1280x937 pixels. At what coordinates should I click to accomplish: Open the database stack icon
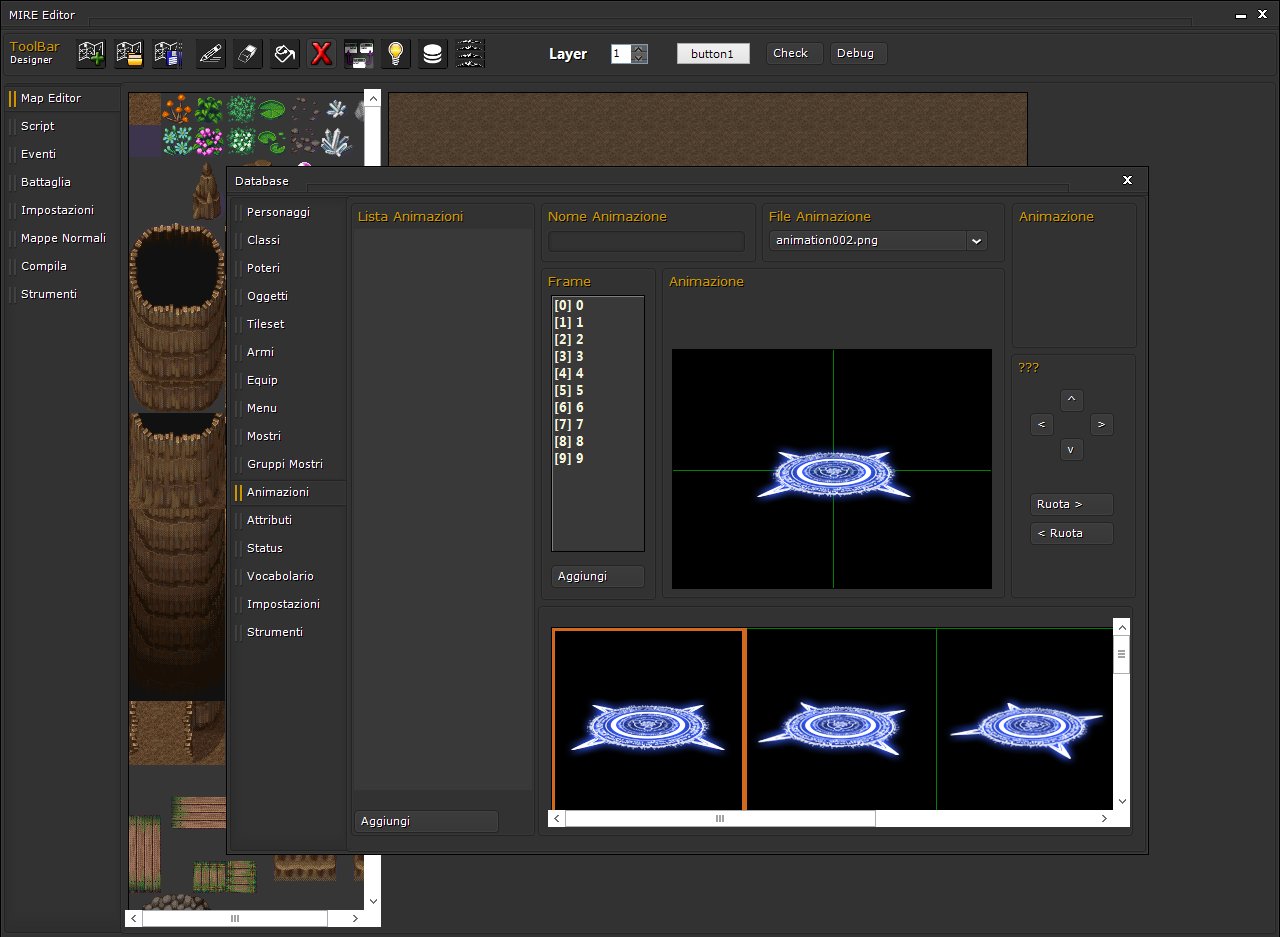coord(432,54)
